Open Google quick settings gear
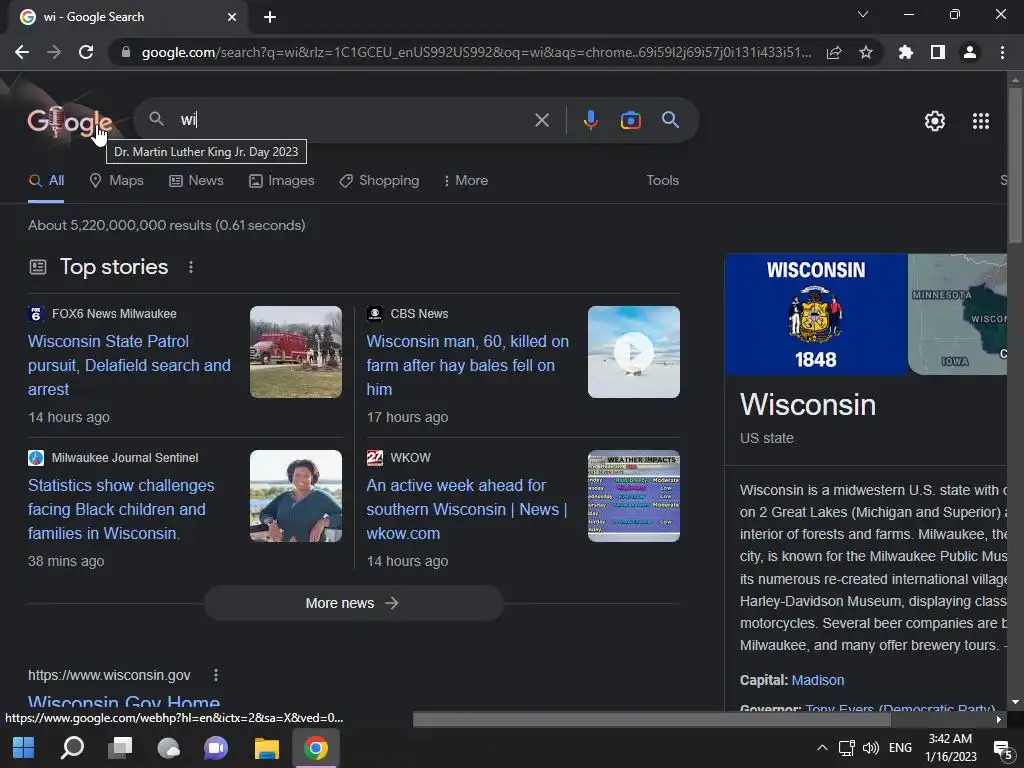The height and width of the screenshot is (768, 1024). pyautogui.click(x=935, y=121)
